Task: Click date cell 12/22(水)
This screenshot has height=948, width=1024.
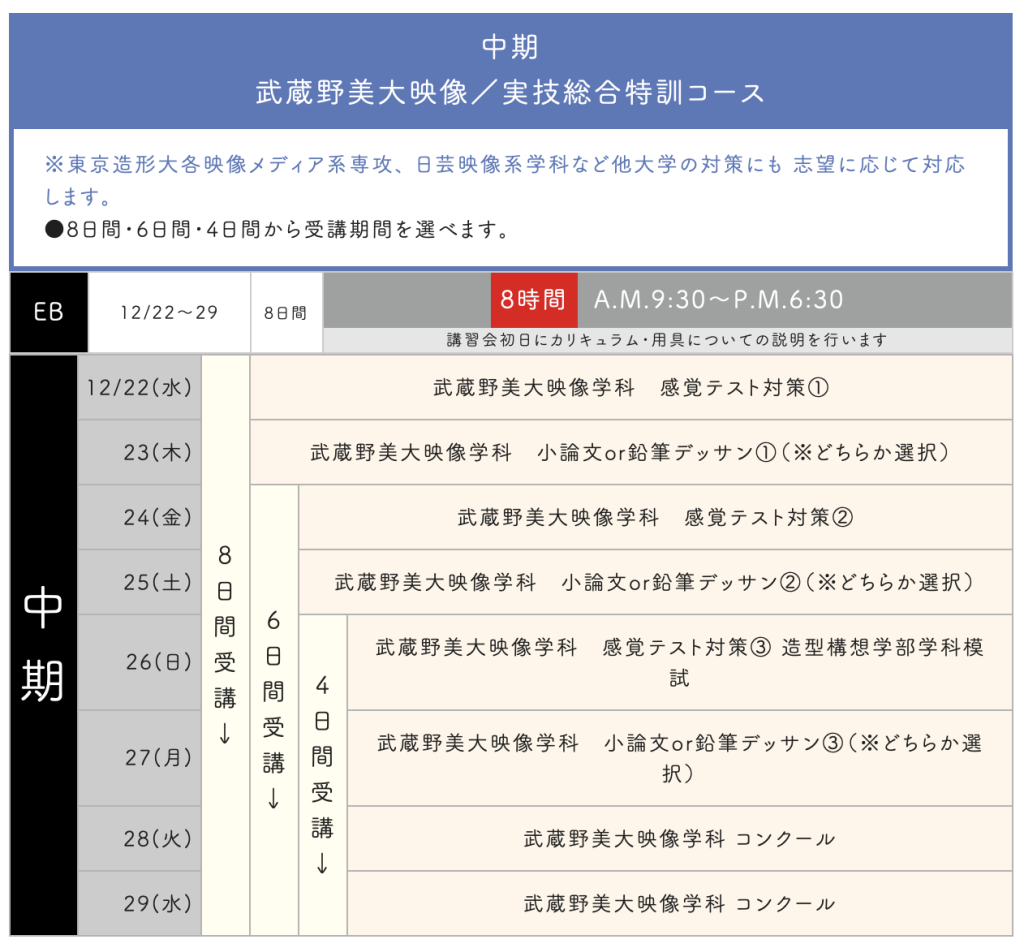Action: tap(139, 388)
